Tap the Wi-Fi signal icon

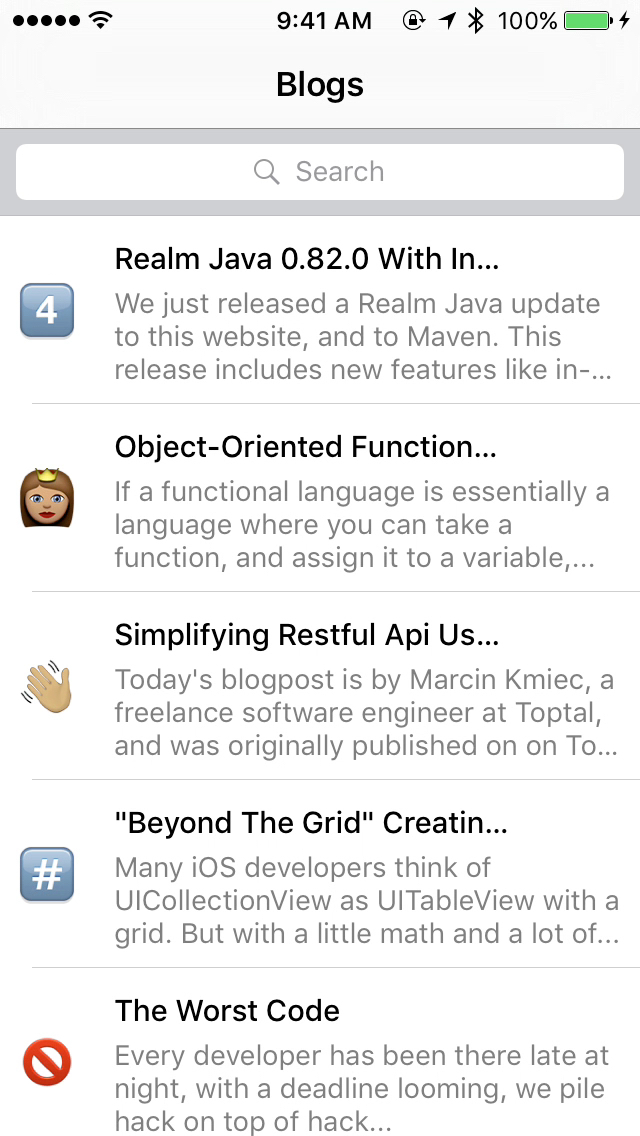(x=101, y=20)
